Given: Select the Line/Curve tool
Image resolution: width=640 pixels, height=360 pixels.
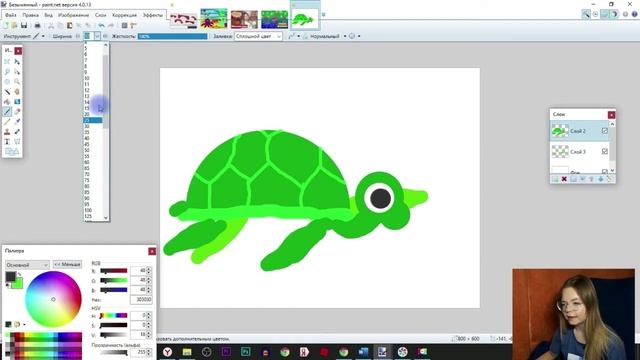Looking at the screenshot, I should pyautogui.click(x=17, y=142).
